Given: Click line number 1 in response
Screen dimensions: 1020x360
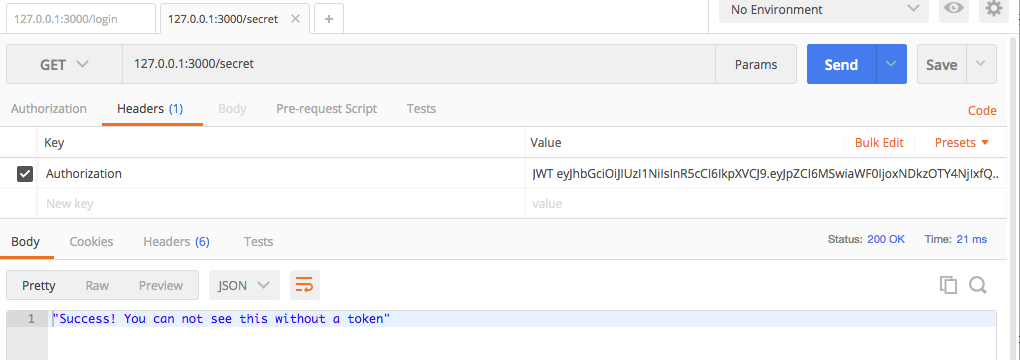Looking at the screenshot, I should click(x=31, y=319).
